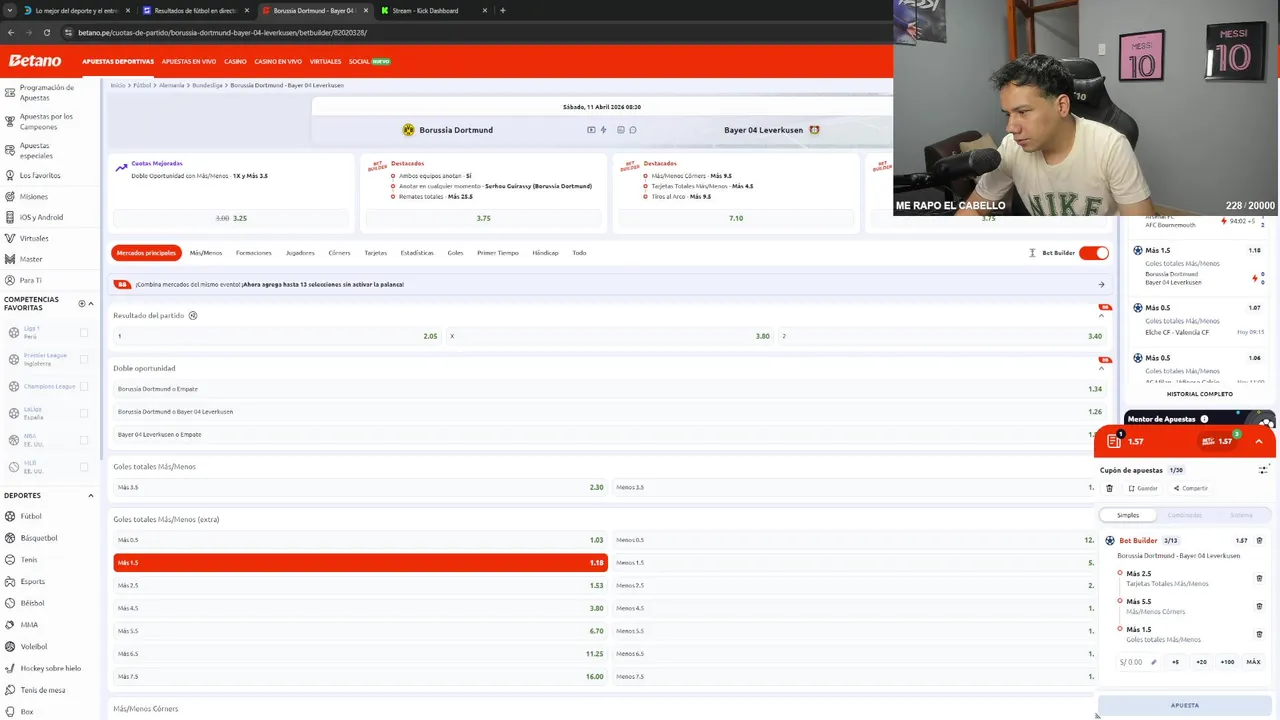Open Virtuales in left sidebar
The width and height of the screenshot is (1280, 720).
tap(33, 238)
